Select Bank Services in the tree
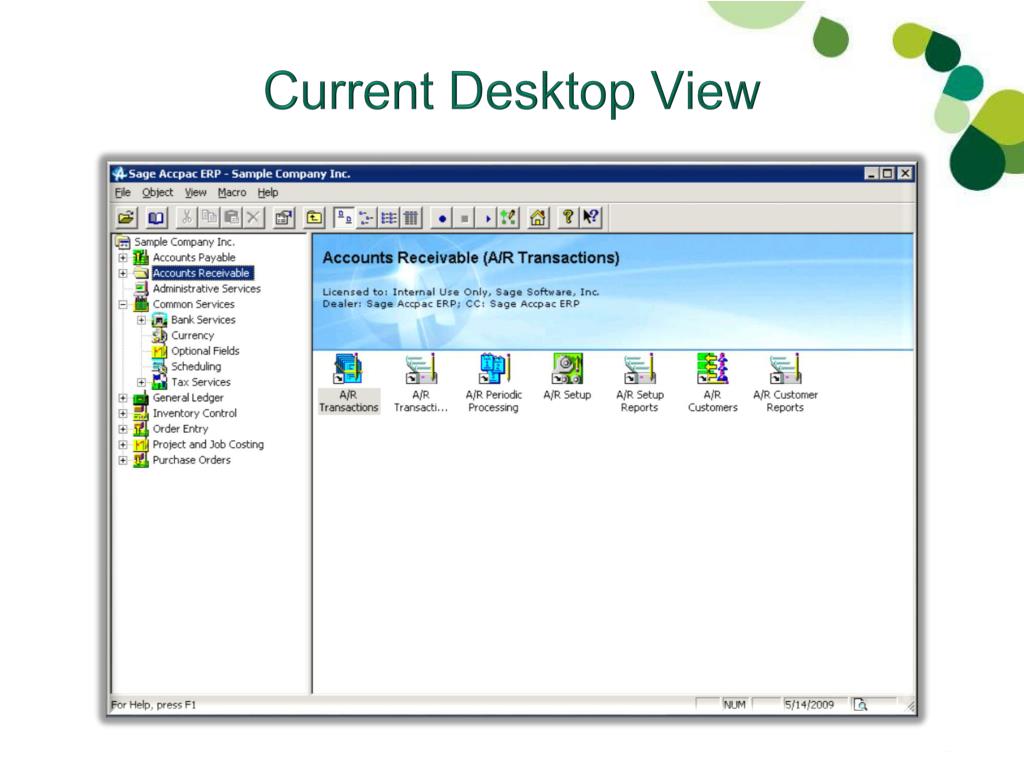The height and width of the screenshot is (768, 1024). pos(203,320)
